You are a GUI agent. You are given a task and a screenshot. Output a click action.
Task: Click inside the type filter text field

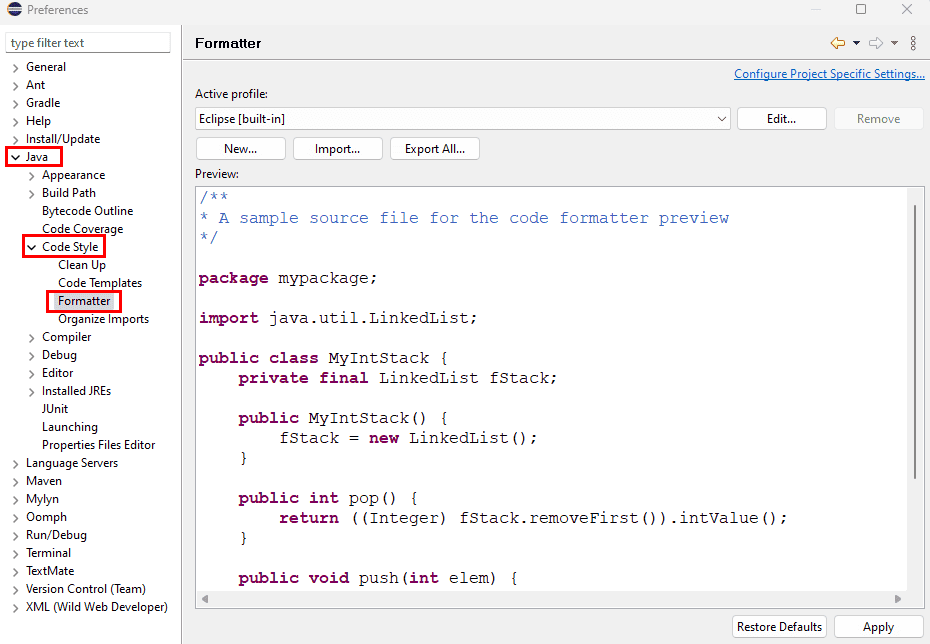click(87, 42)
